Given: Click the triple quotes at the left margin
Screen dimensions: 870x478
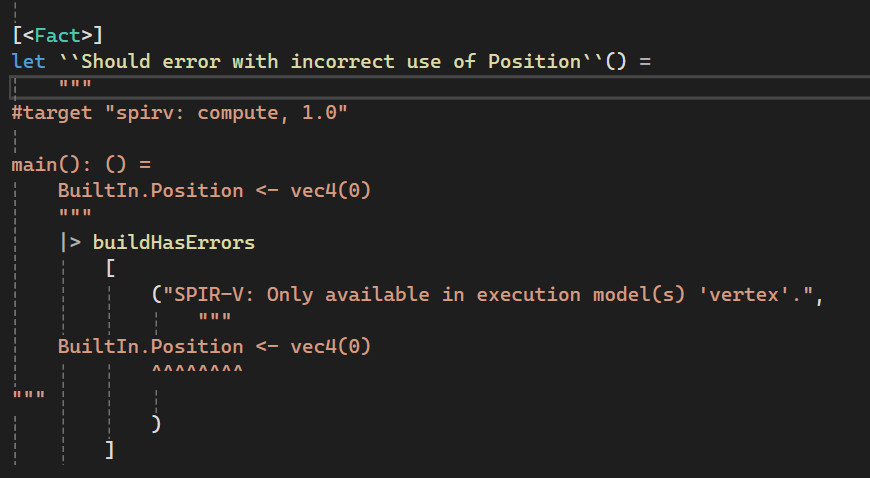Looking at the screenshot, I should [28, 395].
